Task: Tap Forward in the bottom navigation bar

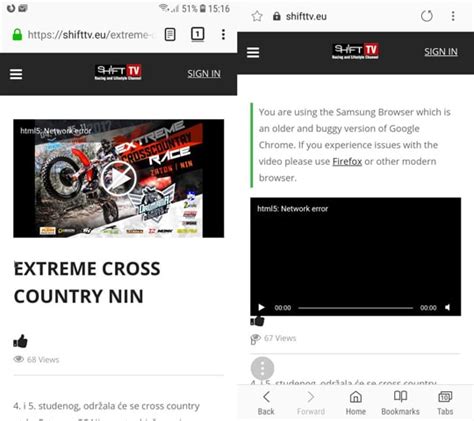Action: pyautogui.click(x=311, y=403)
